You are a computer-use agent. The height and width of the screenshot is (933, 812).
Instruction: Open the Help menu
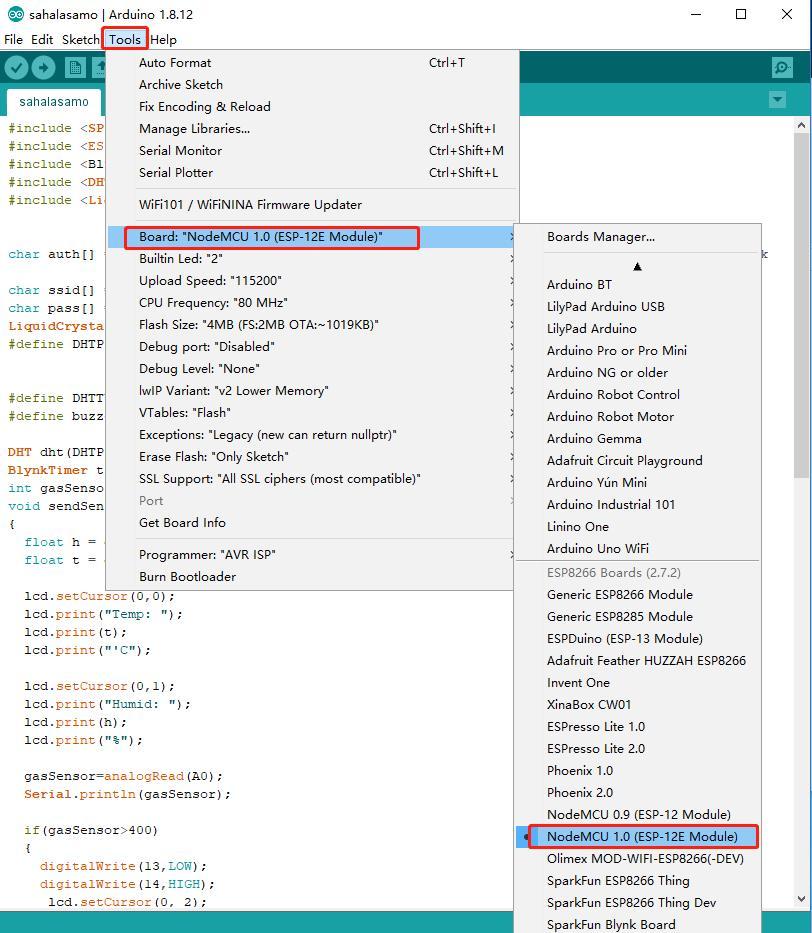coord(163,39)
